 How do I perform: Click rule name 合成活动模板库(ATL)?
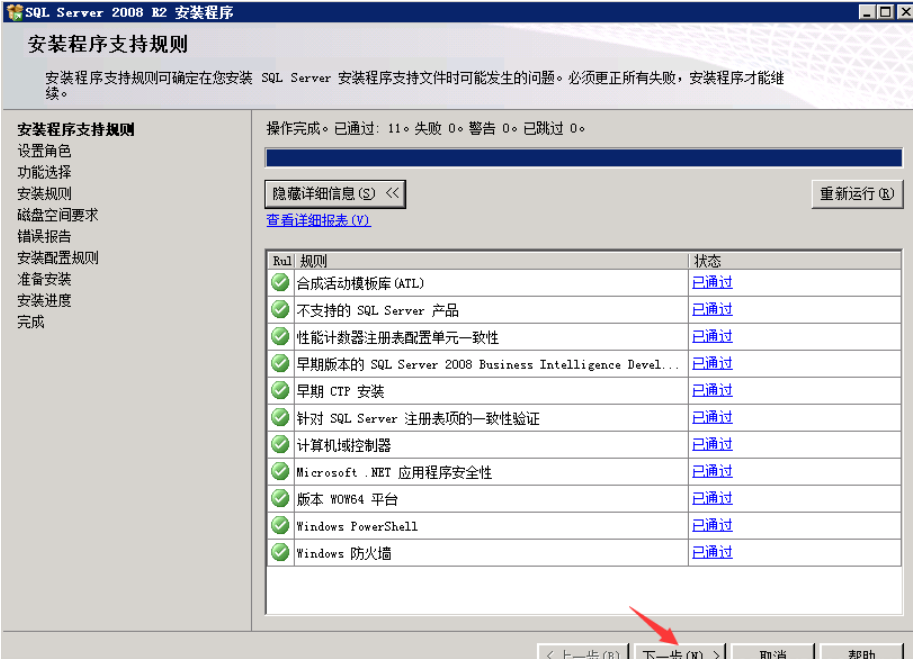pos(360,284)
